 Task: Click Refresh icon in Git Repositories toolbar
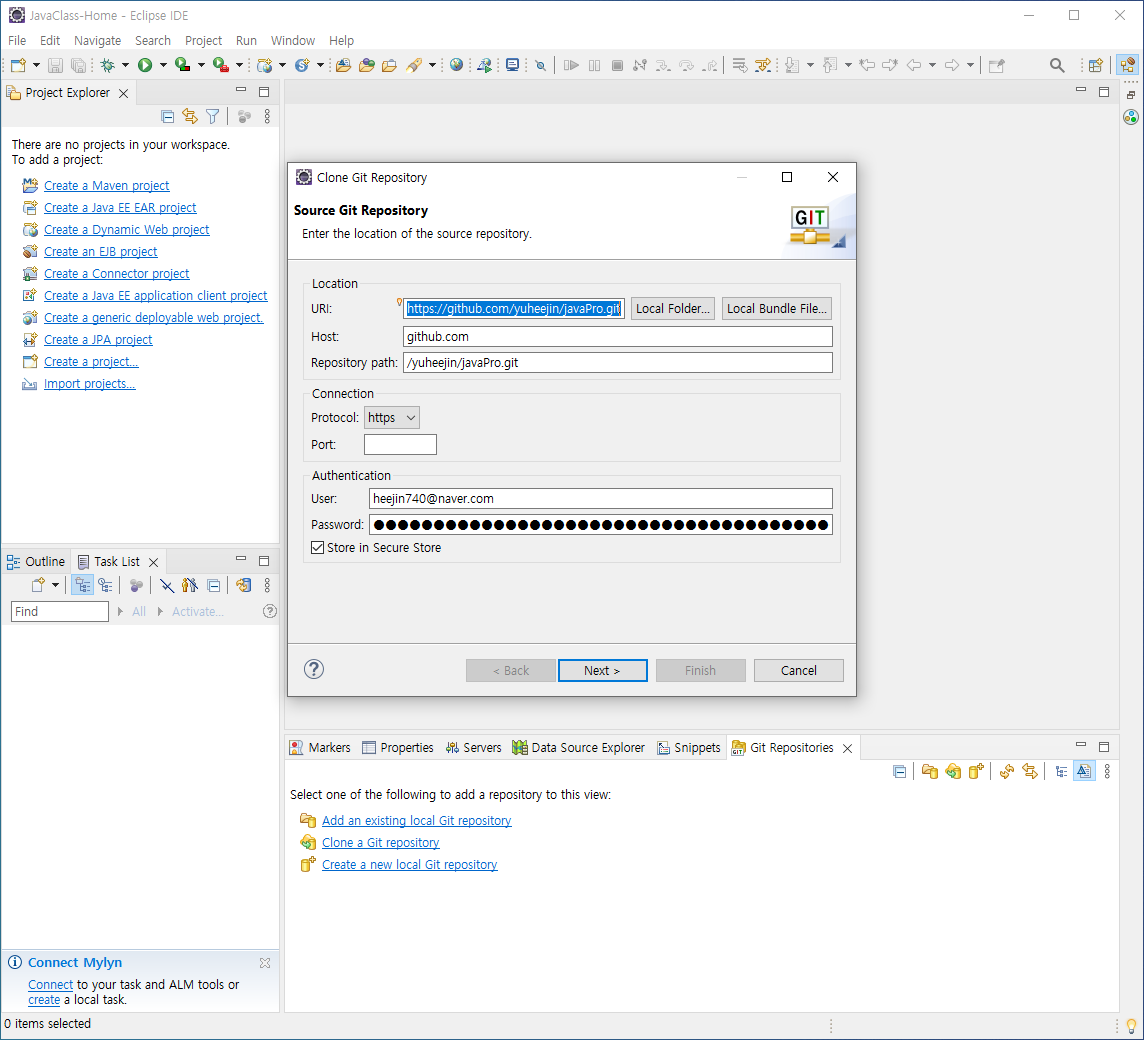tap(1007, 771)
